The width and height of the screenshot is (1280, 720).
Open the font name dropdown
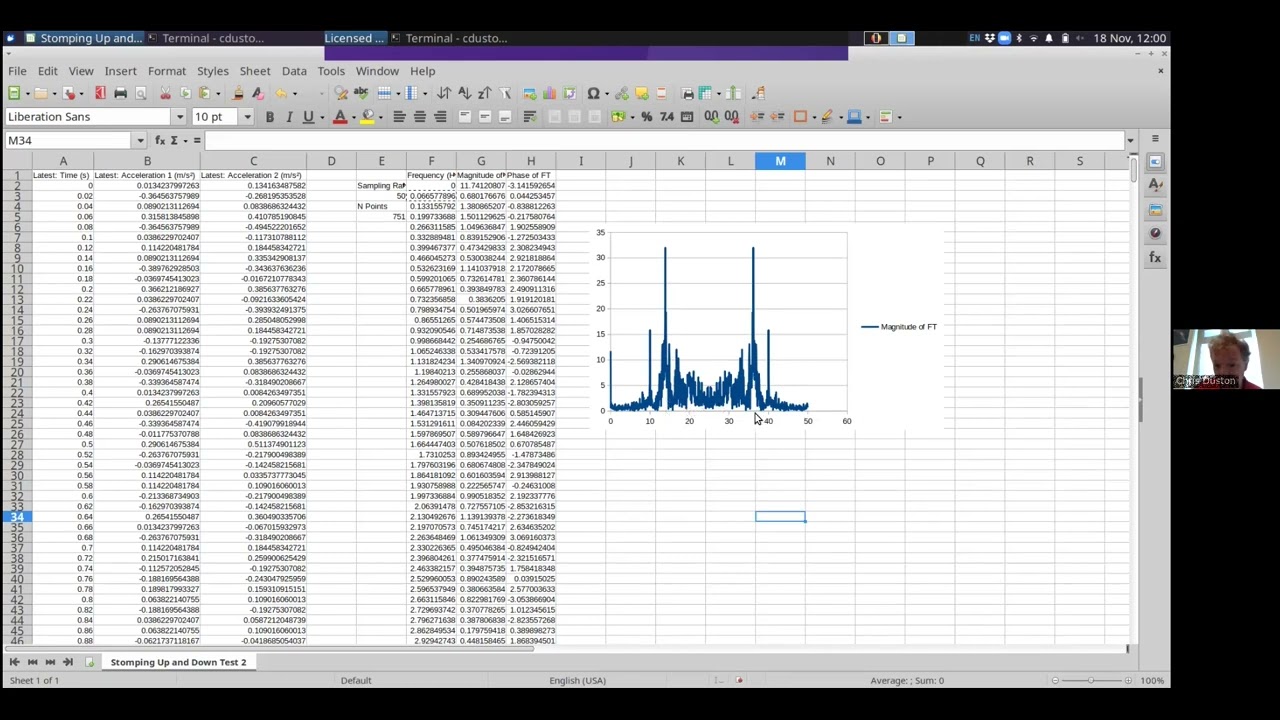(179, 117)
